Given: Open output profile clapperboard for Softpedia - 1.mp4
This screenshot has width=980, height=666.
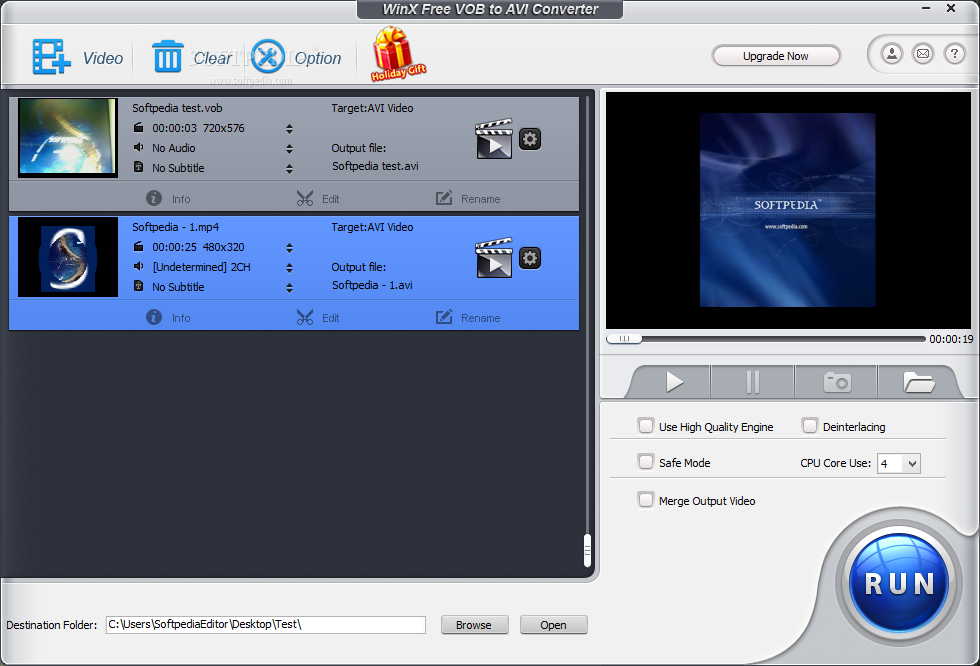Looking at the screenshot, I should tap(494, 257).
